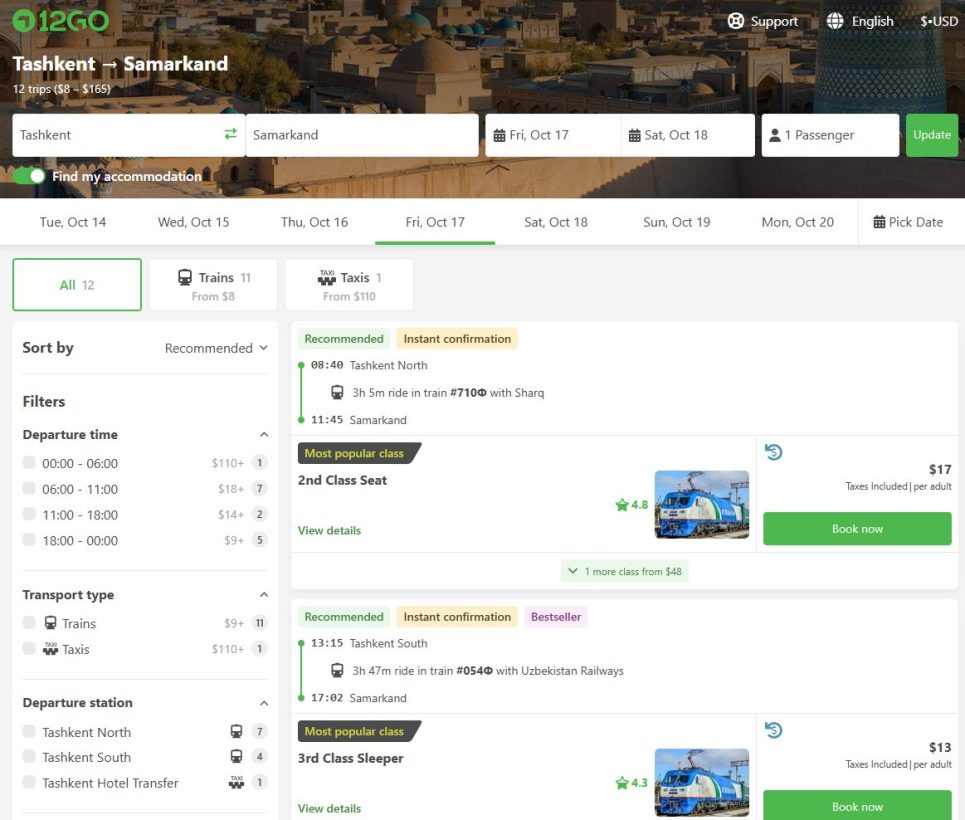
Task: Click the 2nd Class Seat train thumbnail
Action: [701, 504]
